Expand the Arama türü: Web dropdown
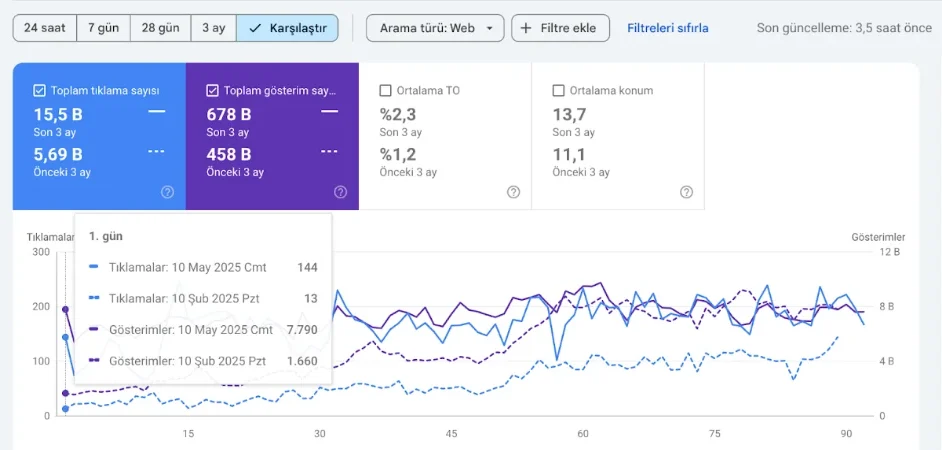 click(x=435, y=28)
